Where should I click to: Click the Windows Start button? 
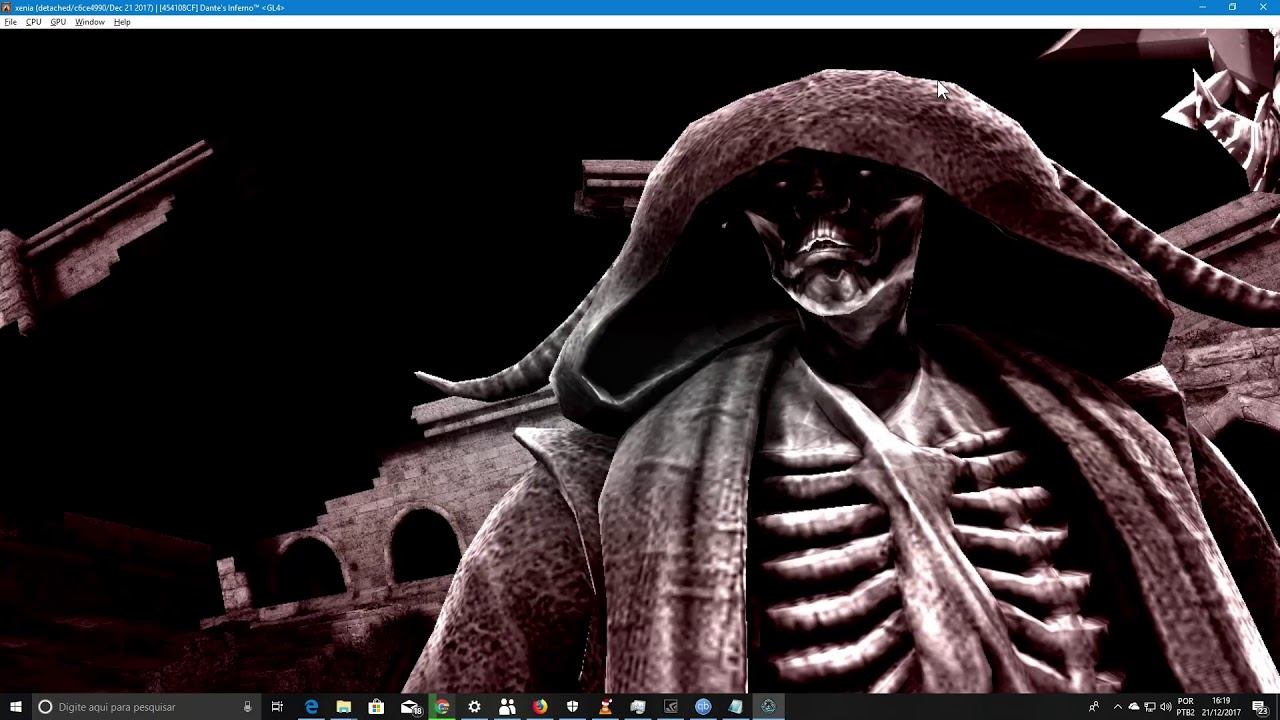[16, 707]
